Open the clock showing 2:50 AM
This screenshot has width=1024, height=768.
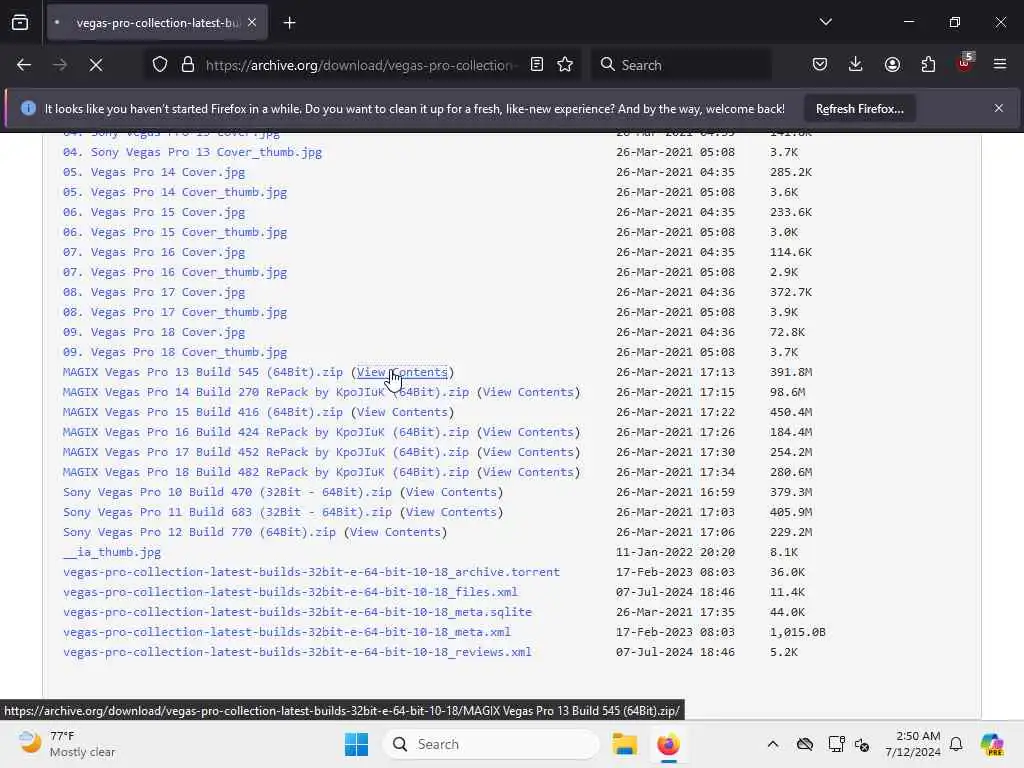pyautogui.click(x=913, y=744)
